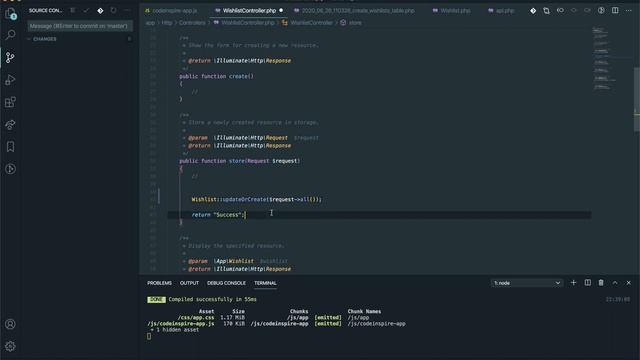Open editor more actions ellipsis
This screenshot has width=640, height=360.
[629, 11]
